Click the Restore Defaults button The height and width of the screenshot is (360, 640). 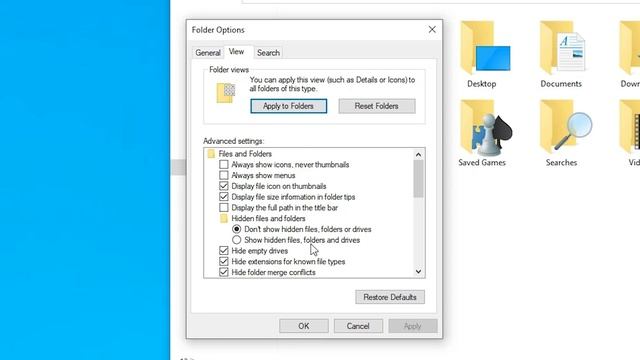[390, 297]
